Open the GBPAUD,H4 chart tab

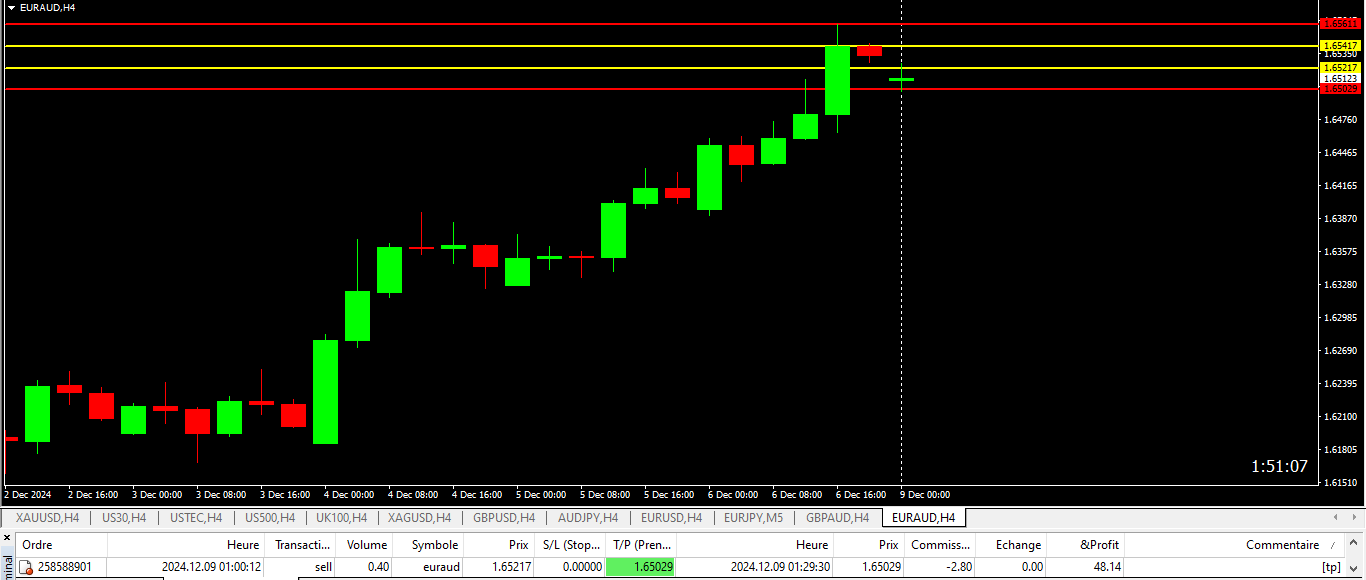tap(837, 518)
